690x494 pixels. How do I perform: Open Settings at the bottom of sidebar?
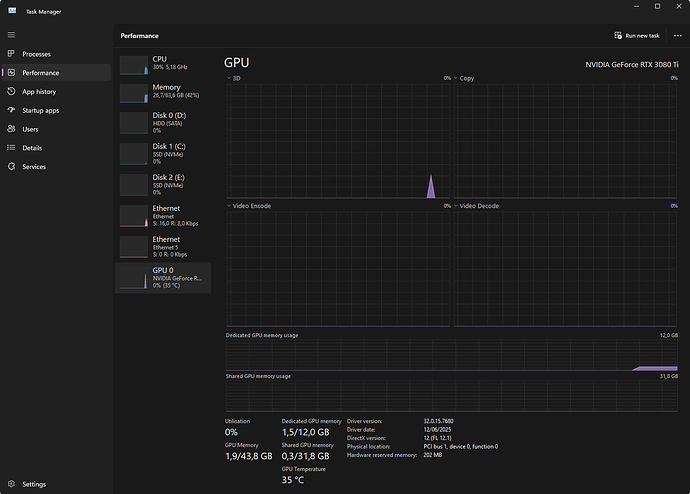(x=56, y=484)
